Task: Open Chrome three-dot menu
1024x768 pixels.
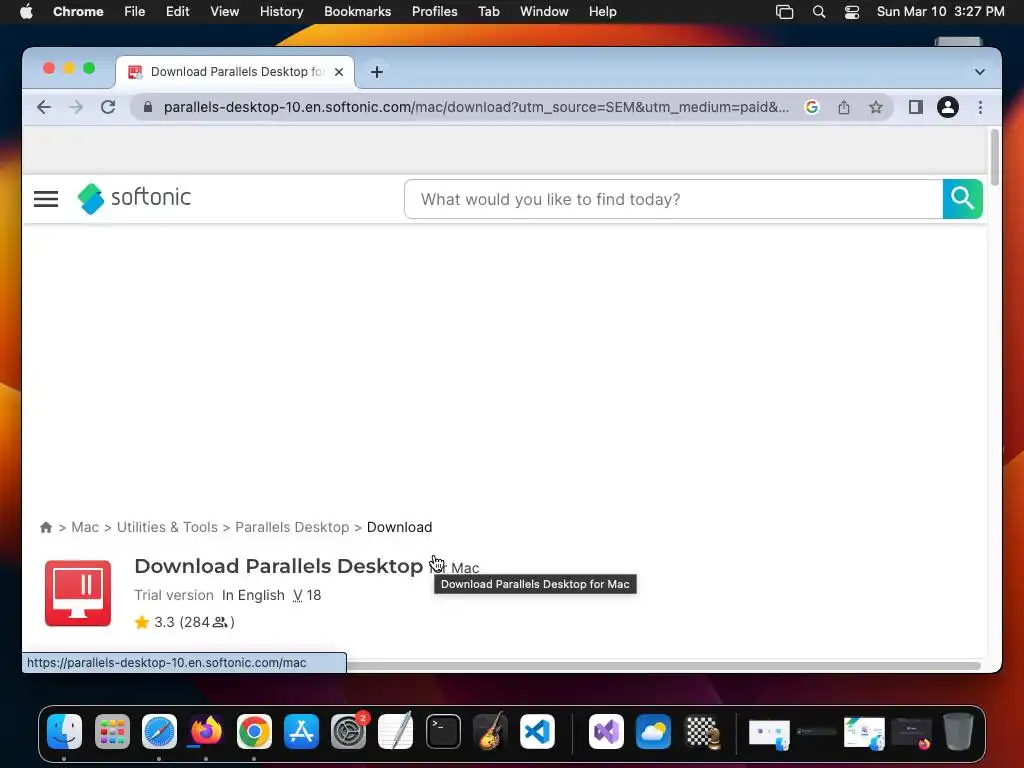Action: 980,107
